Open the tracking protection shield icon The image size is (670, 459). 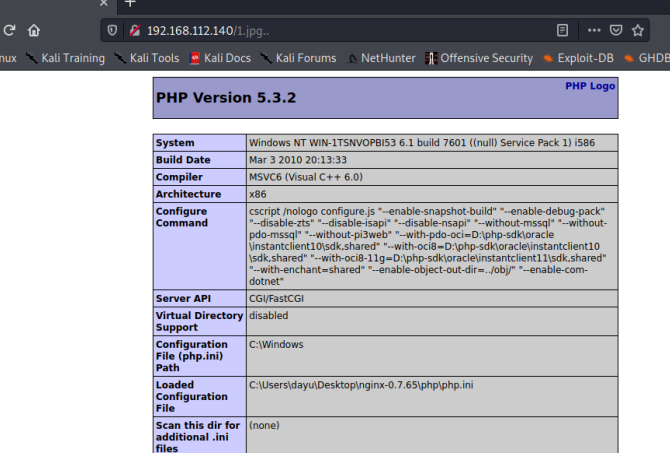[112, 30]
